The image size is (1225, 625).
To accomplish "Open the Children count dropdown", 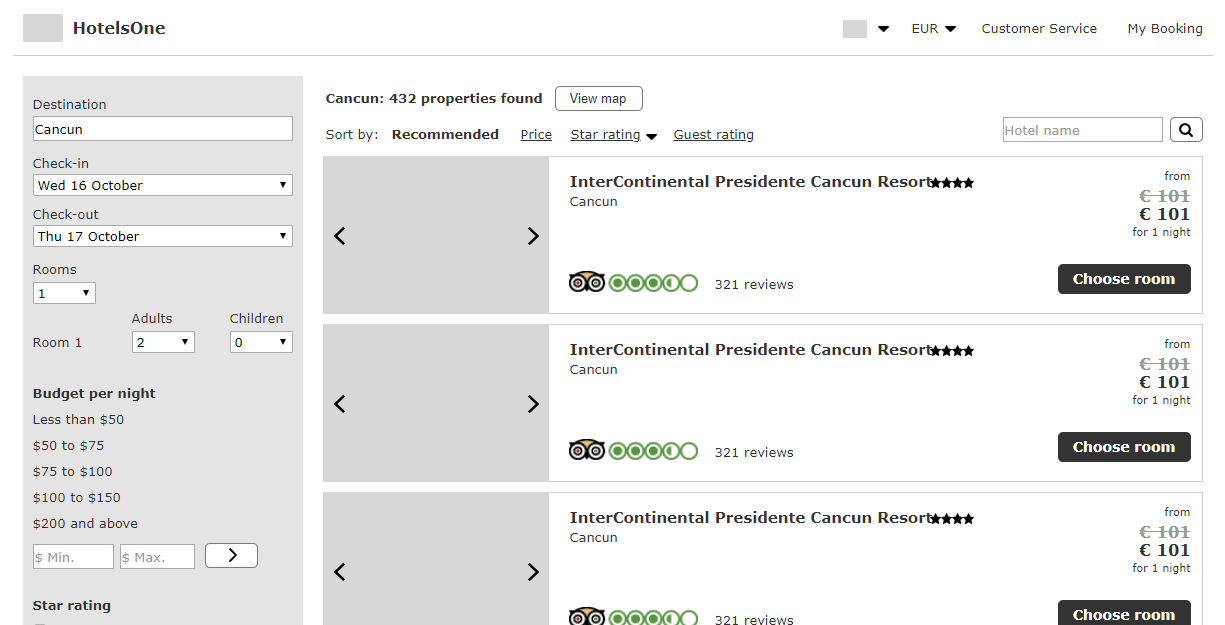I will tap(261, 342).
